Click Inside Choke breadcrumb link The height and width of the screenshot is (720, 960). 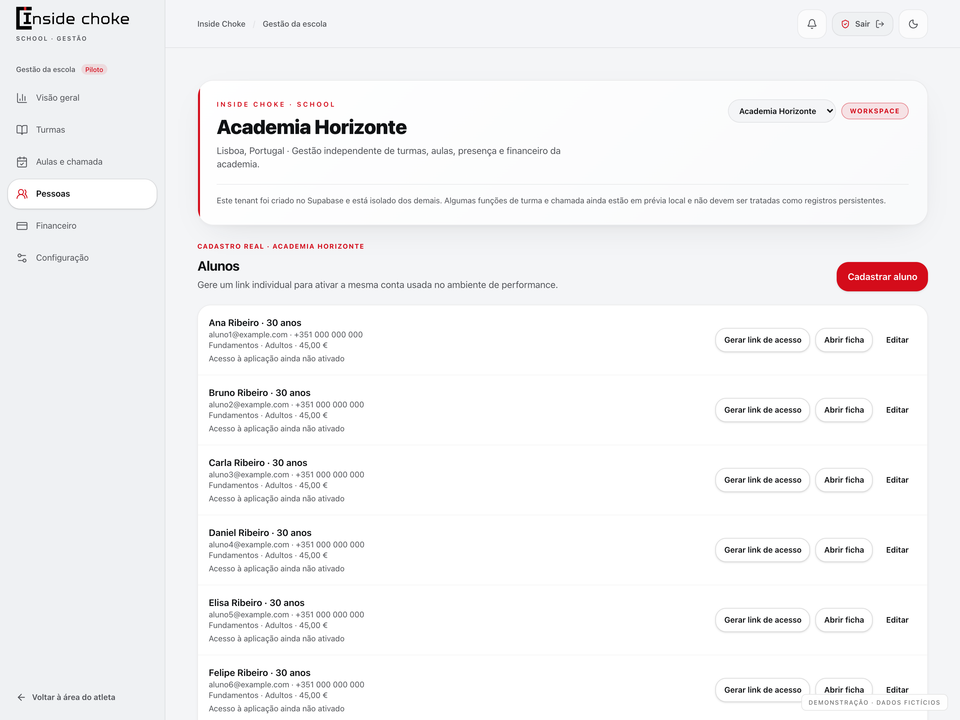[221, 24]
